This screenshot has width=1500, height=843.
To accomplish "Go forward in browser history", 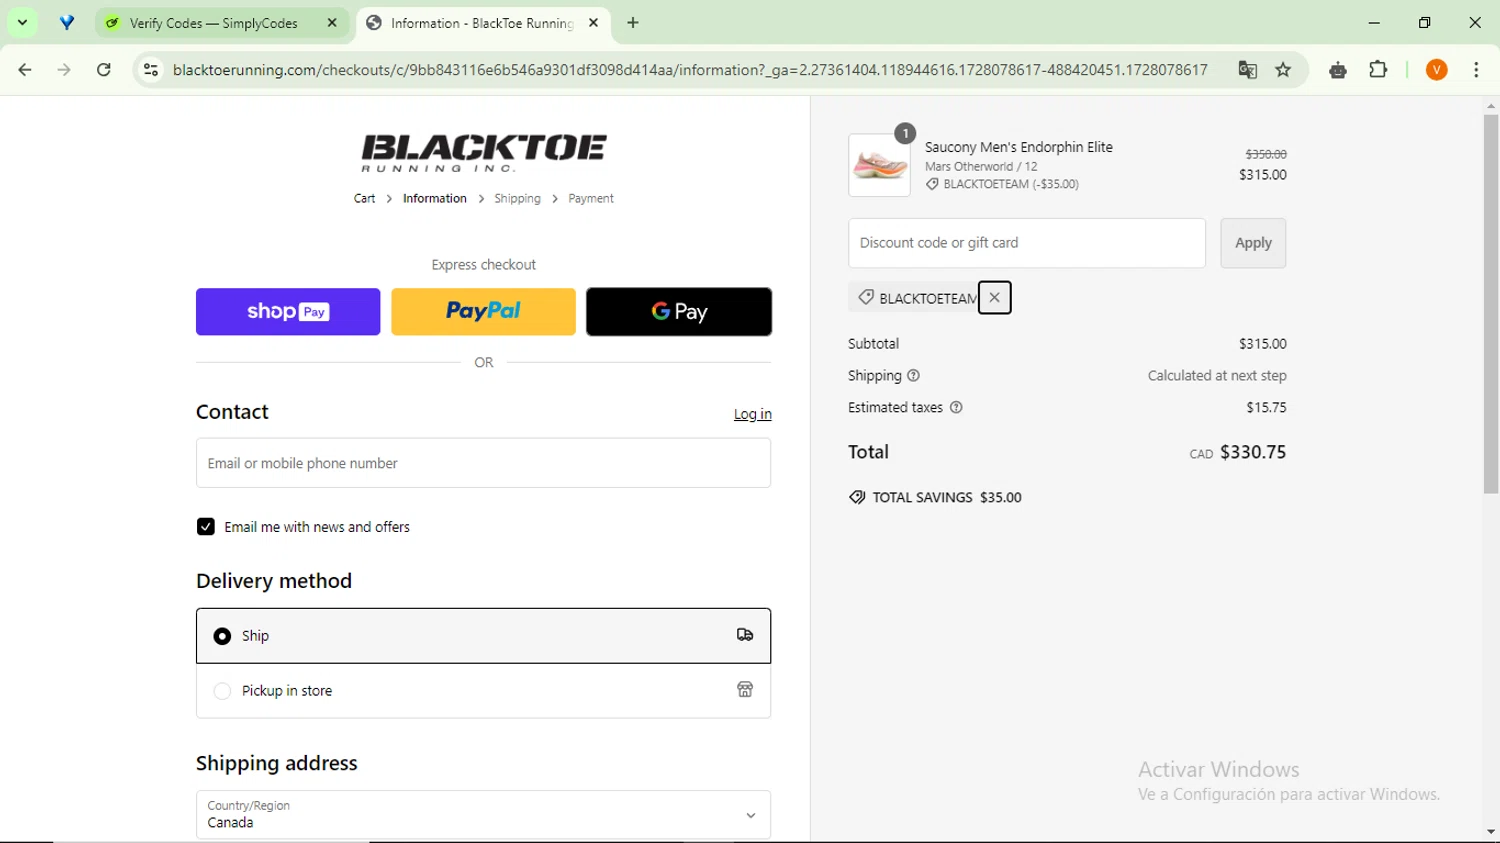I will click(x=64, y=70).
